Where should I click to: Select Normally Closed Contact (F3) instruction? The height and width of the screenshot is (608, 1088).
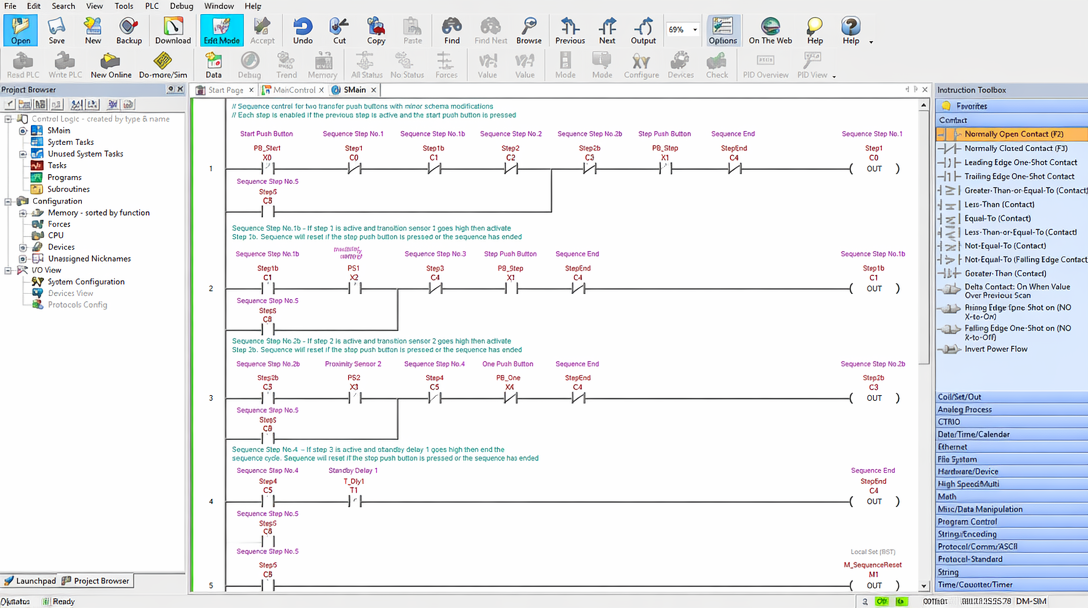click(x=1012, y=149)
